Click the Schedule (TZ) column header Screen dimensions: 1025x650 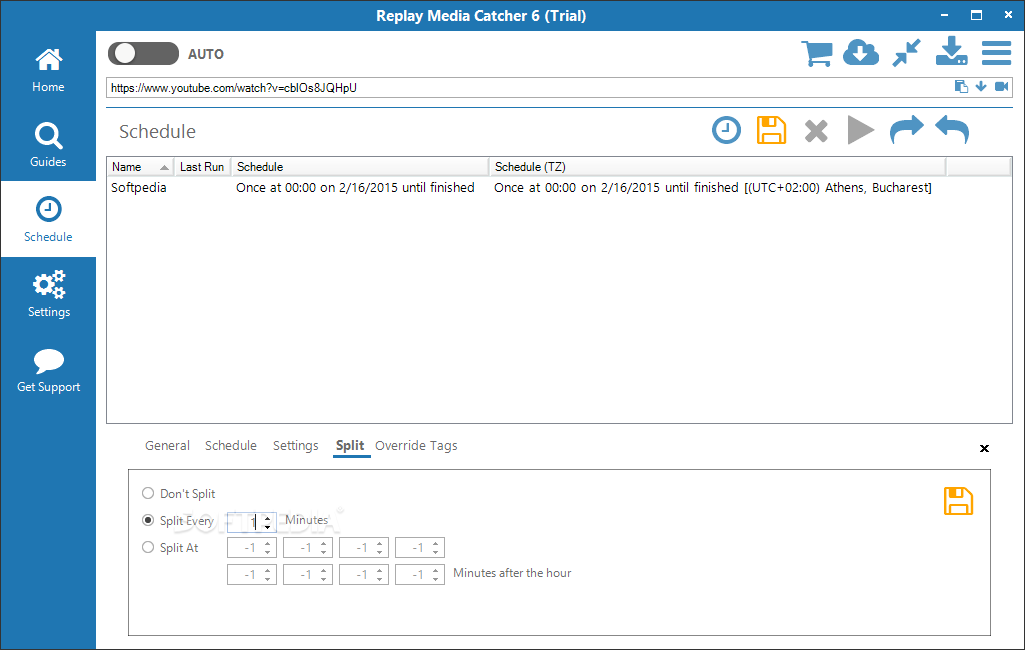pyautogui.click(x=717, y=167)
